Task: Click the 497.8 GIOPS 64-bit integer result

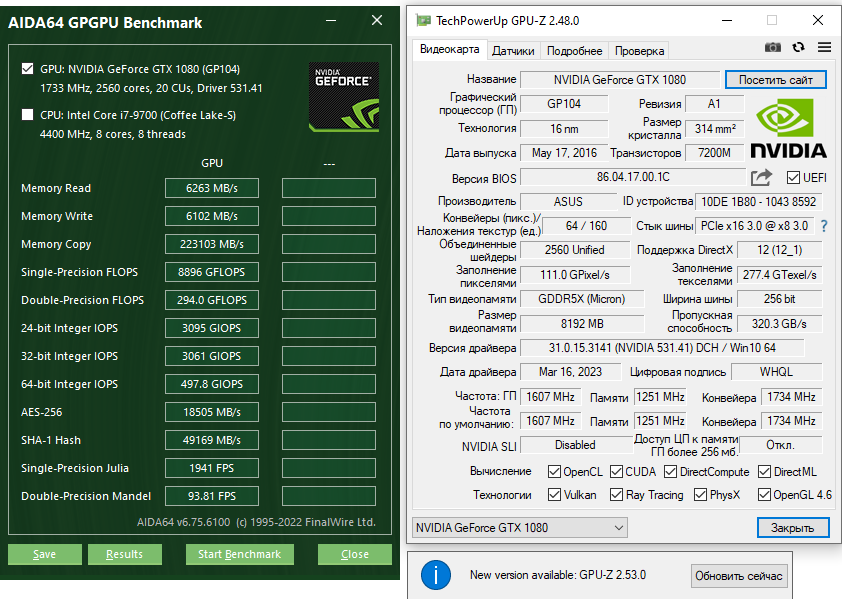Action: (212, 384)
